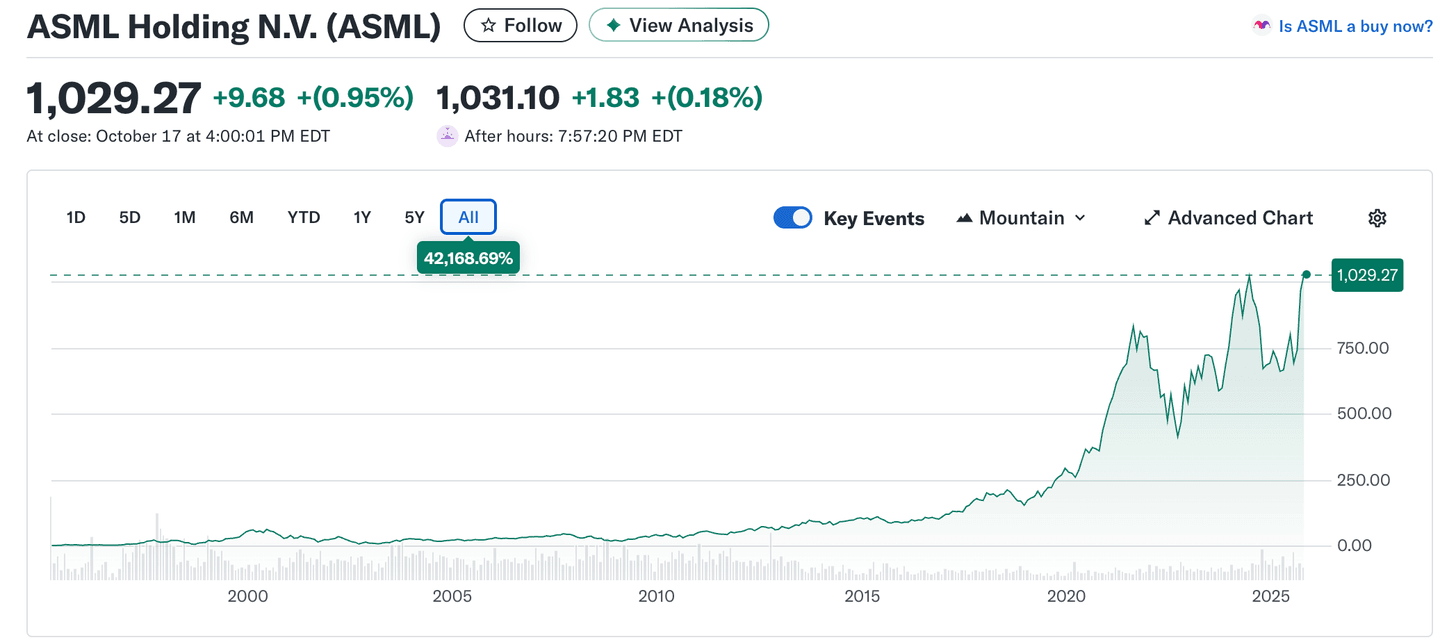Viewport: 1440px width, 642px height.
Task: Click the sparkle icon in View Analysis
Action: pyautogui.click(x=613, y=26)
